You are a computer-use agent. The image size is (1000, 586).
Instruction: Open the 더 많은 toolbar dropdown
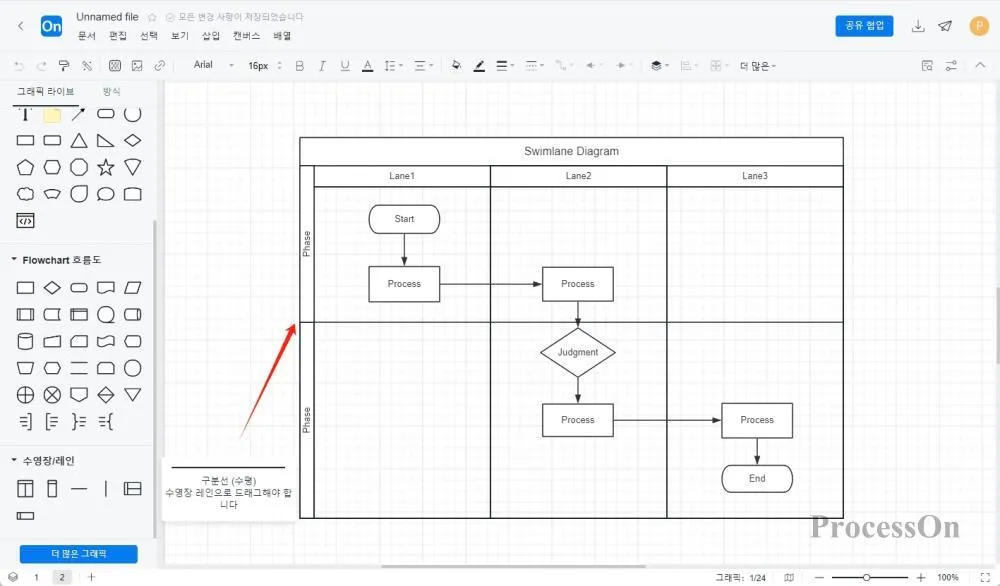tap(757, 66)
